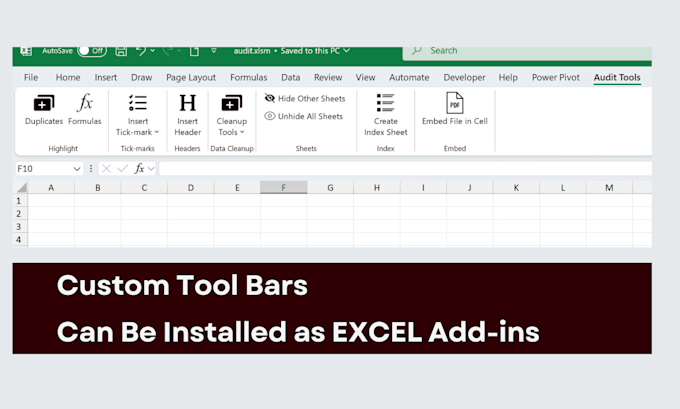Click the Redo arrow icon
This screenshot has width=680, height=409.
coord(168,51)
